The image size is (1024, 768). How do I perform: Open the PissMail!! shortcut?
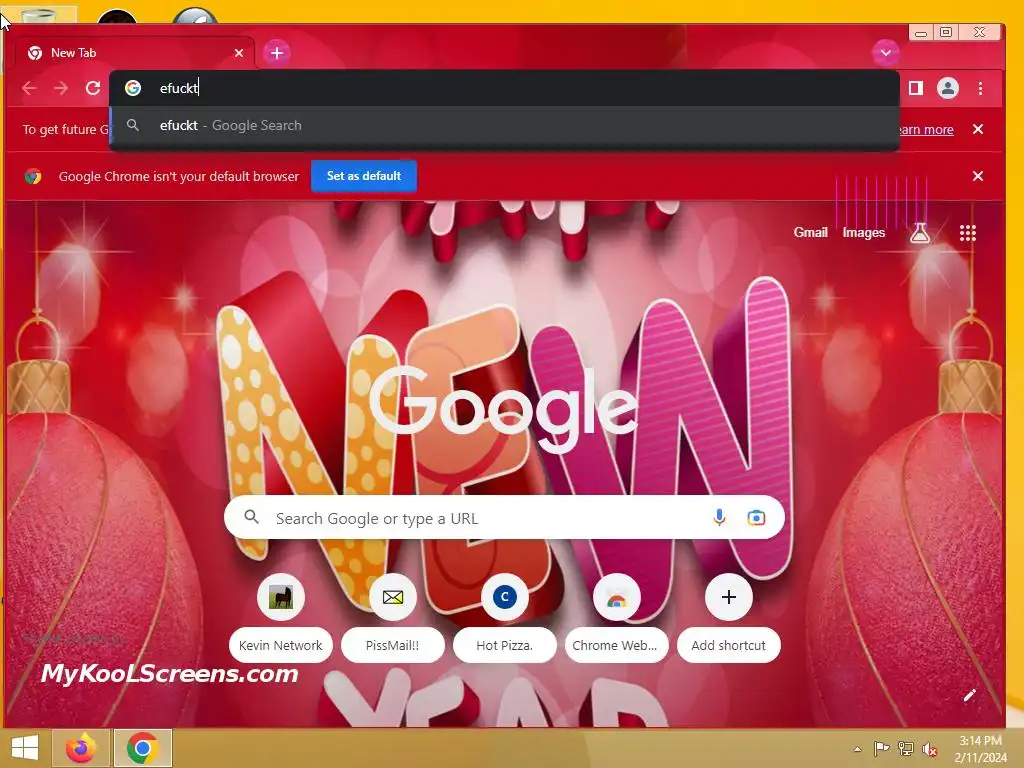(x=392, y=618)
